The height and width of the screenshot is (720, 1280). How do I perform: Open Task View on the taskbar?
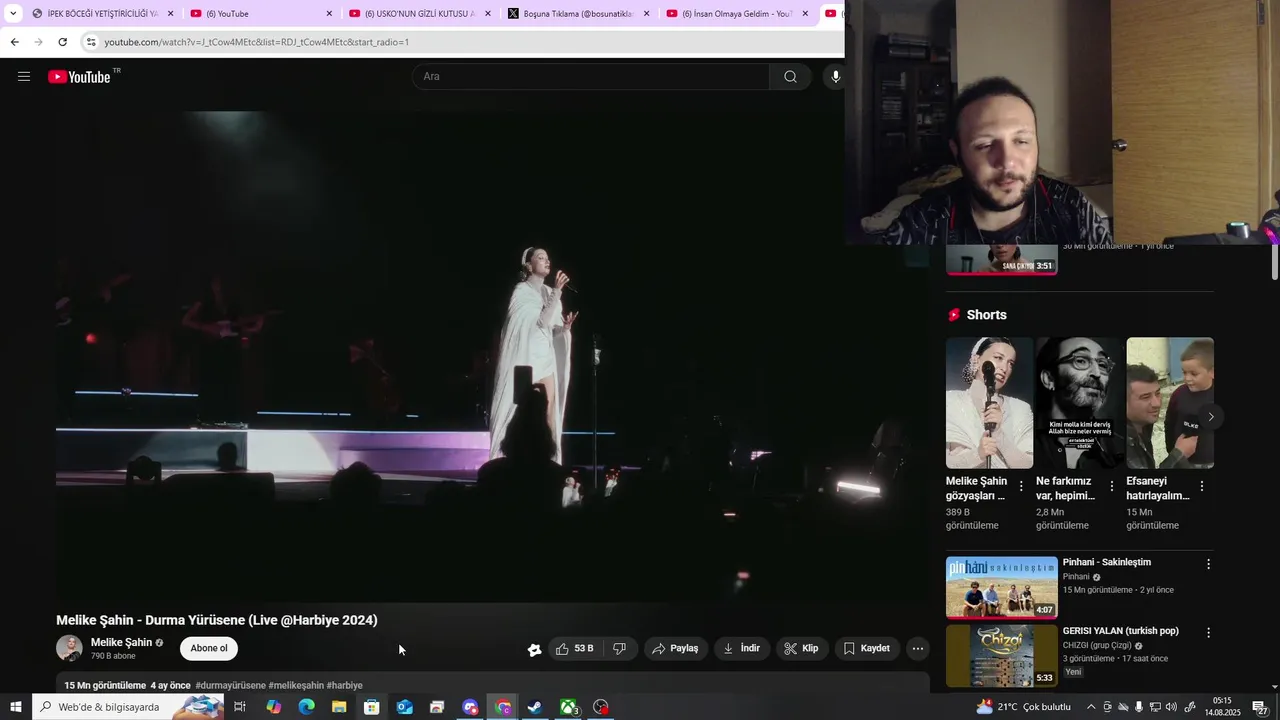click(240, 707)
